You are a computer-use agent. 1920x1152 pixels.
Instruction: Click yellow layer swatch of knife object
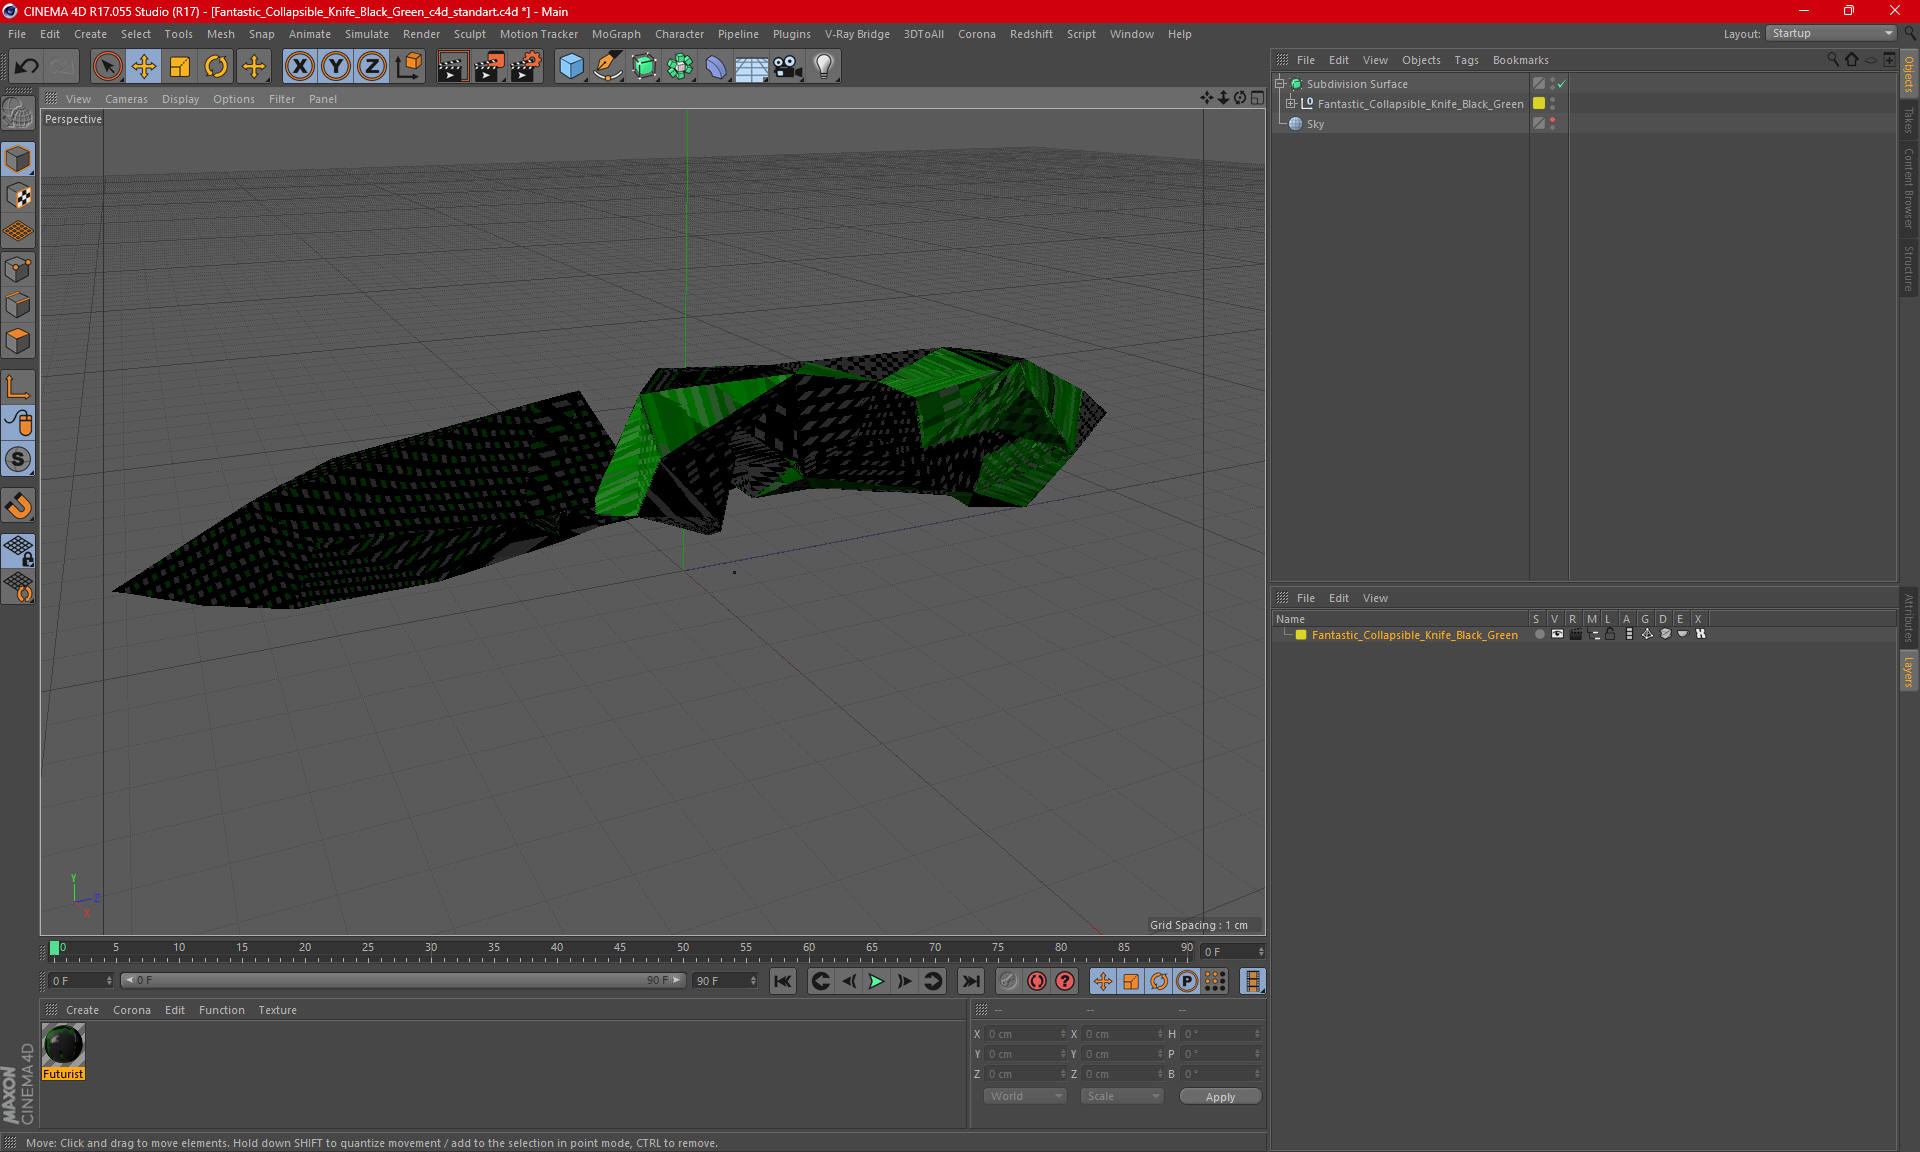(x=1539, y=104)
